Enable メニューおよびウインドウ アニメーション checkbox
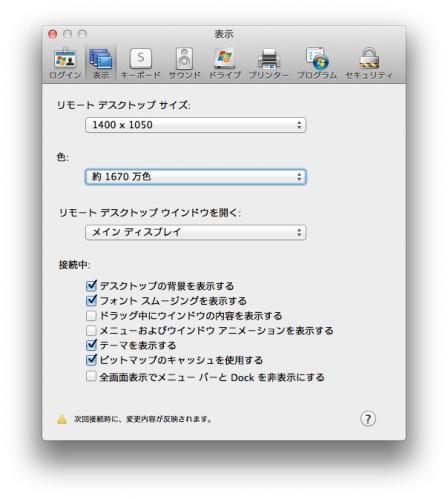Screen dimensions: 448x499 [x=91, y=330]
